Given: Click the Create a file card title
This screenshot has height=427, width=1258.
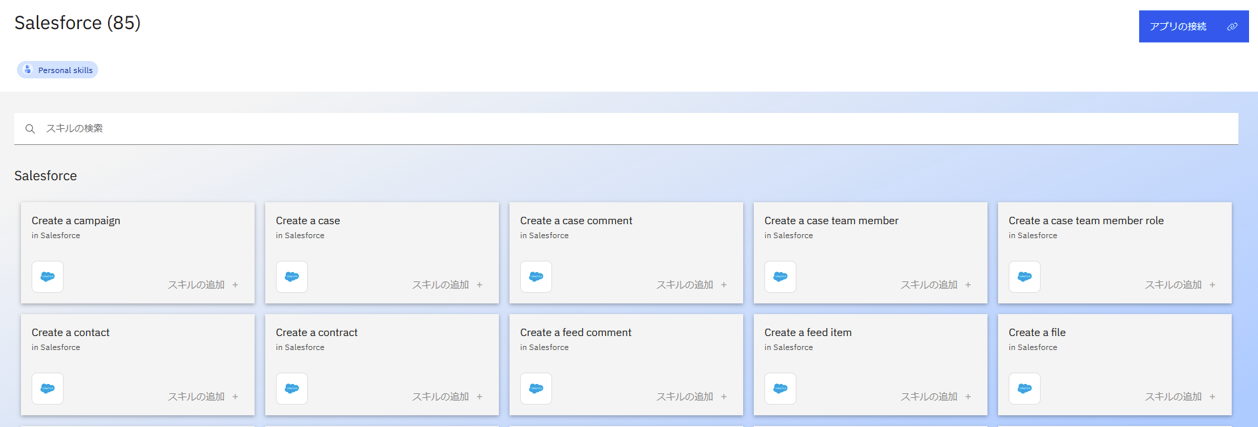Looking at the screenshot, I should [1037, 333].
